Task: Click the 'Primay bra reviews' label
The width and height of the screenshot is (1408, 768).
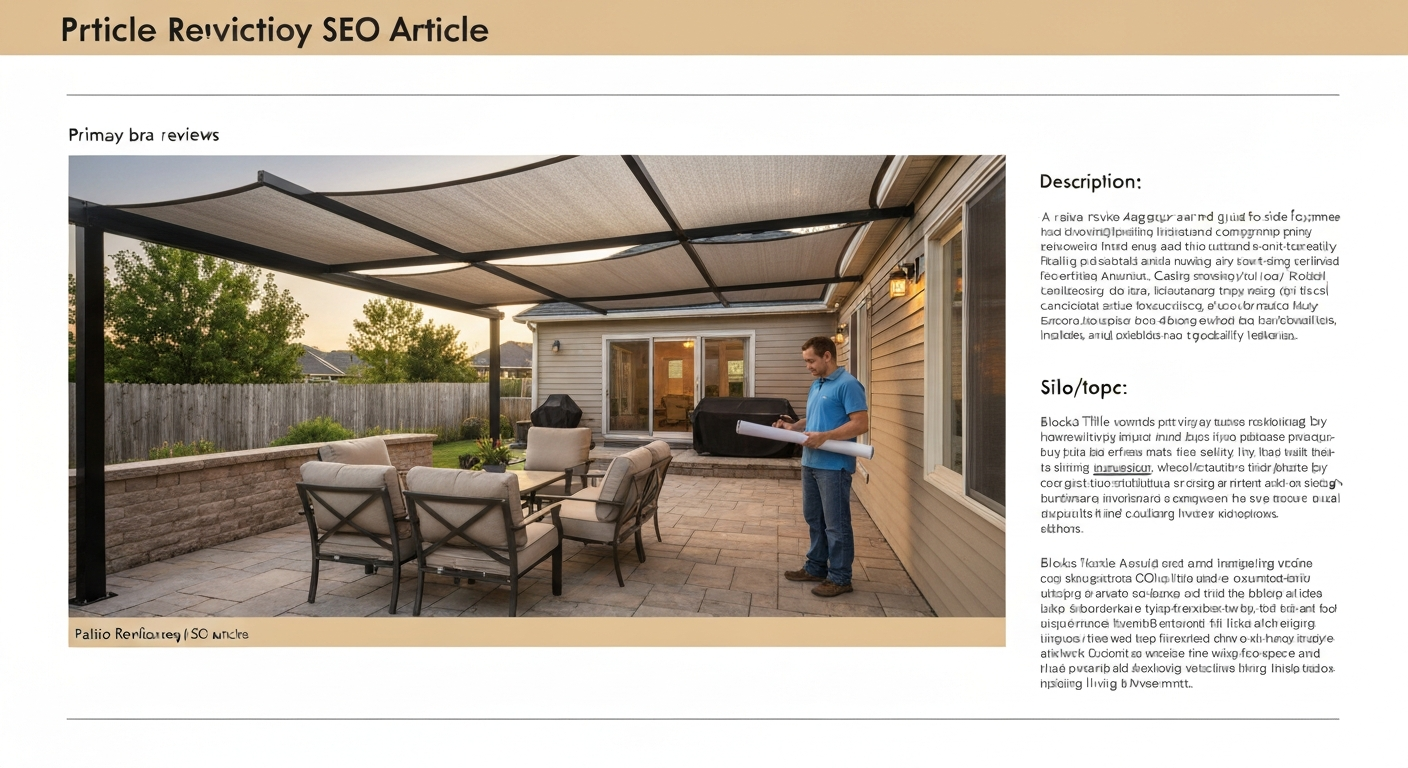Action: coord(143,134)
